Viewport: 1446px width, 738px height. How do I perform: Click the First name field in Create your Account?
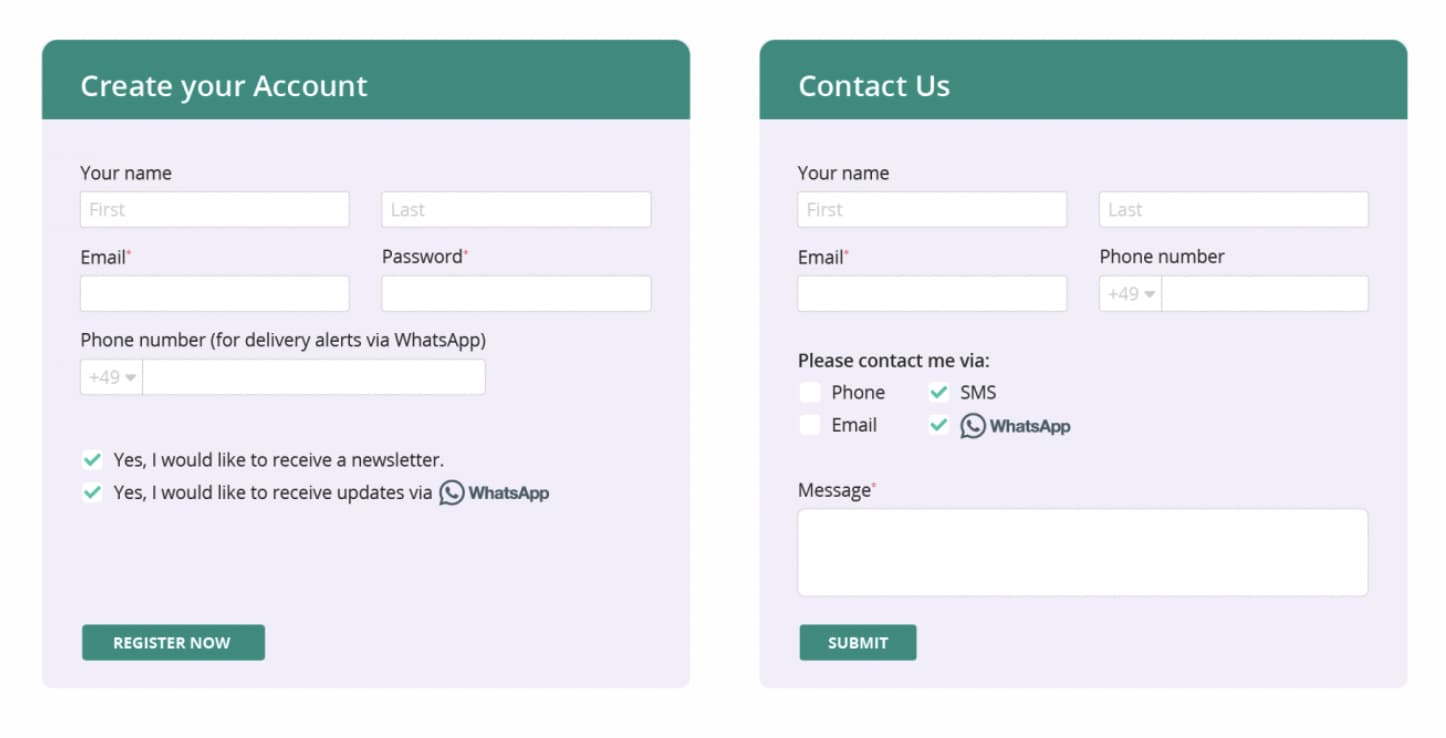point(214,209)
